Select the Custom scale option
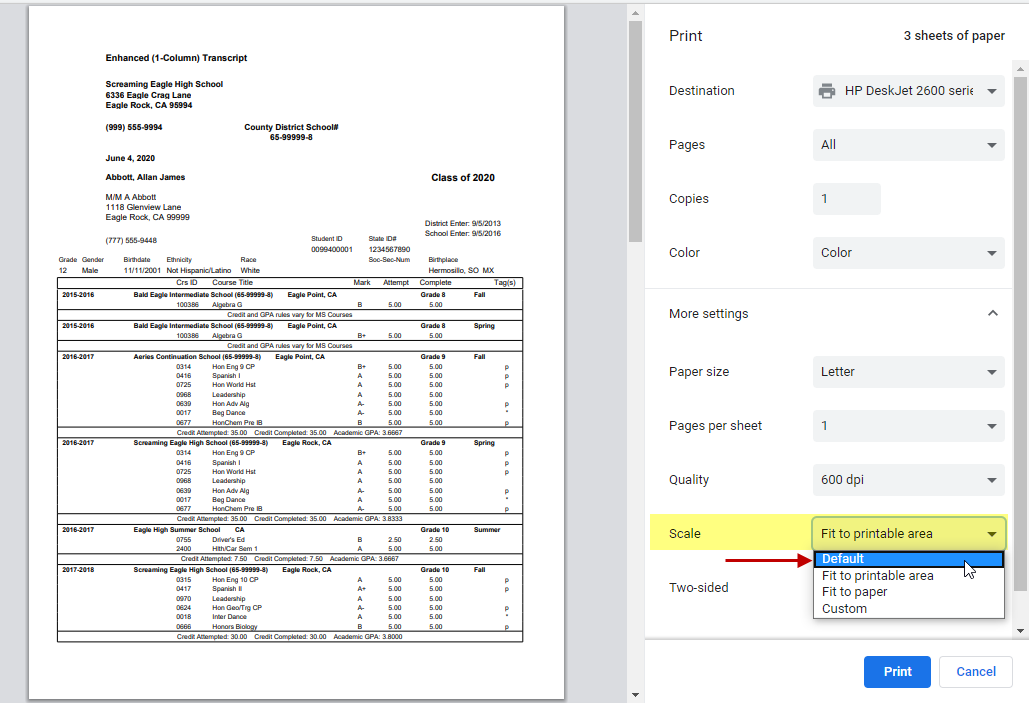 point(905,608)
